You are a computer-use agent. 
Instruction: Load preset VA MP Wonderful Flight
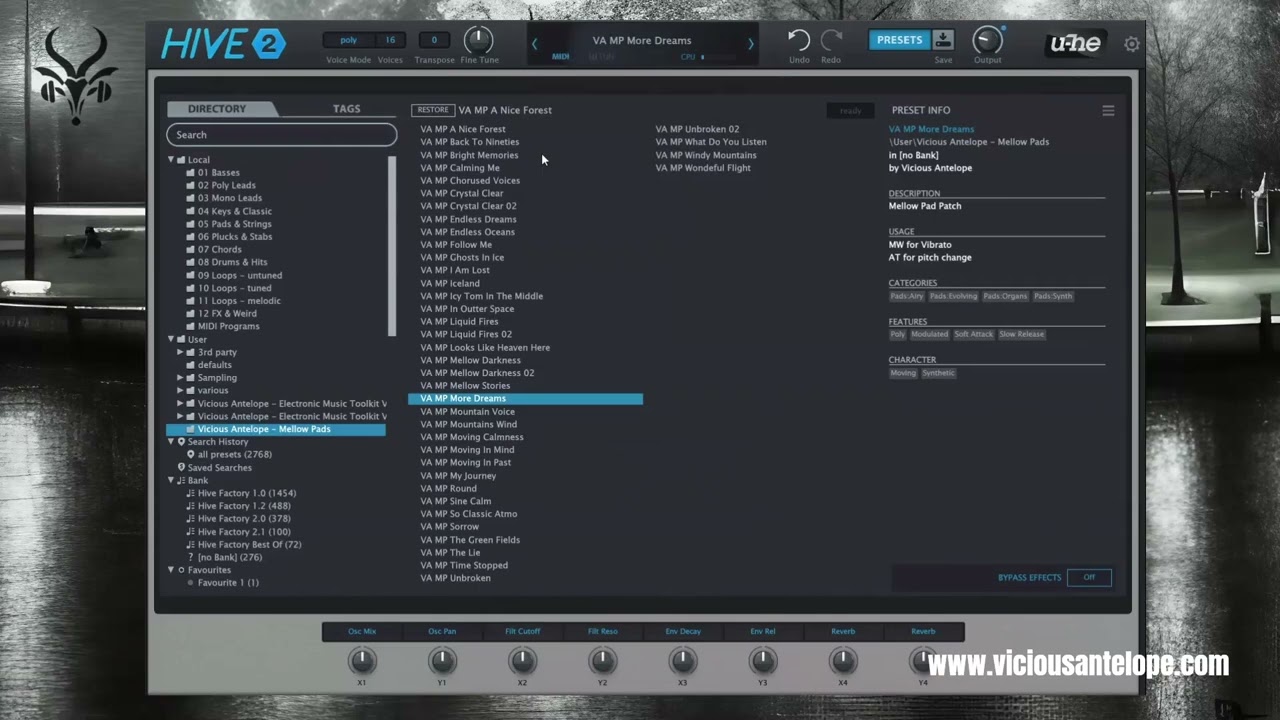pyautogui.click(x=703, y=168)
